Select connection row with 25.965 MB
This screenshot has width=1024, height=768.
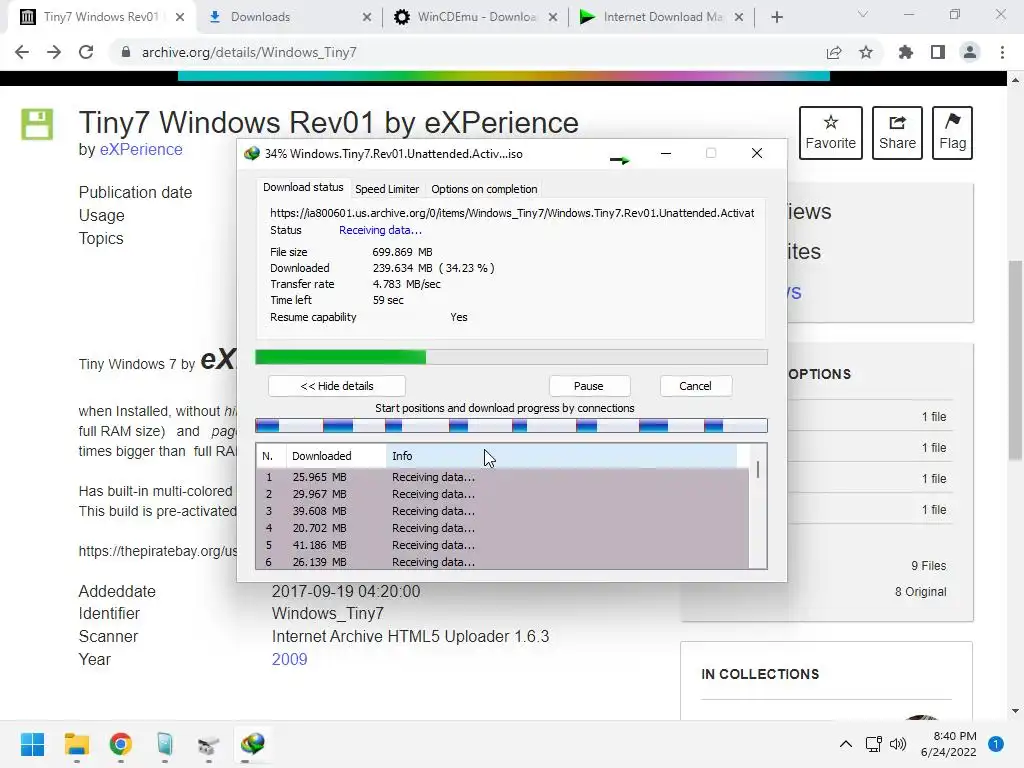502,477
